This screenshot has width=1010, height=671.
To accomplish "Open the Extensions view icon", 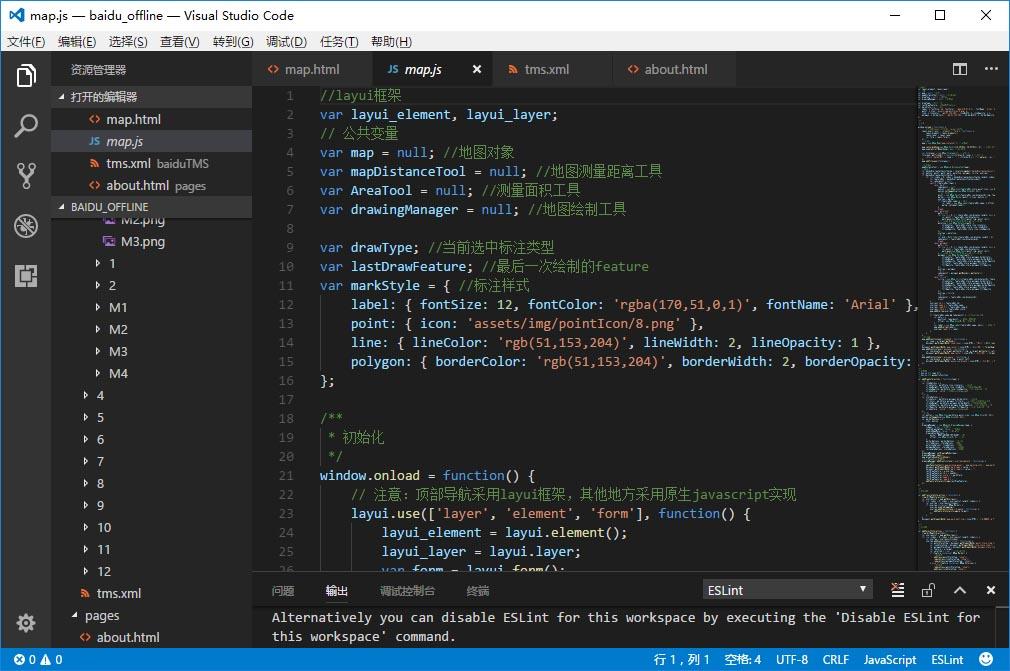I will [26, 276].
